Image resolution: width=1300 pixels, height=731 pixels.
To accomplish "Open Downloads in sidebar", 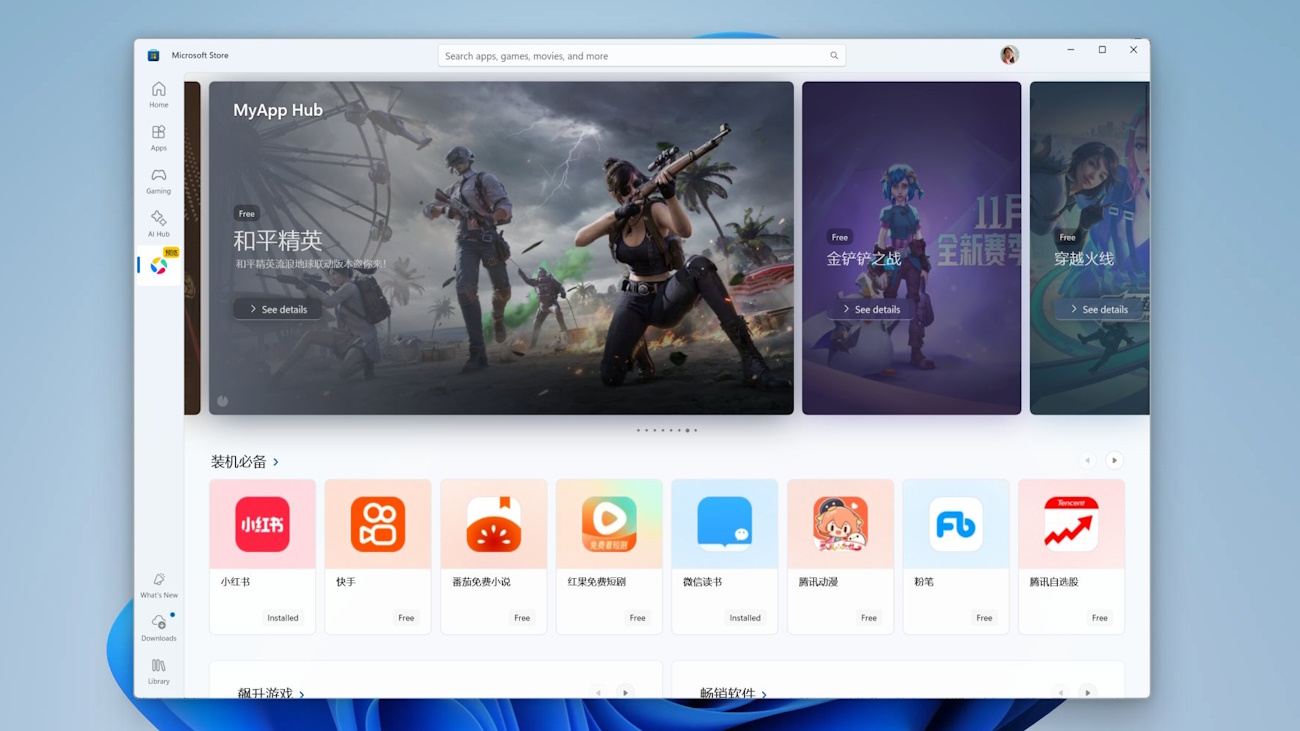I will click(159, 628).
